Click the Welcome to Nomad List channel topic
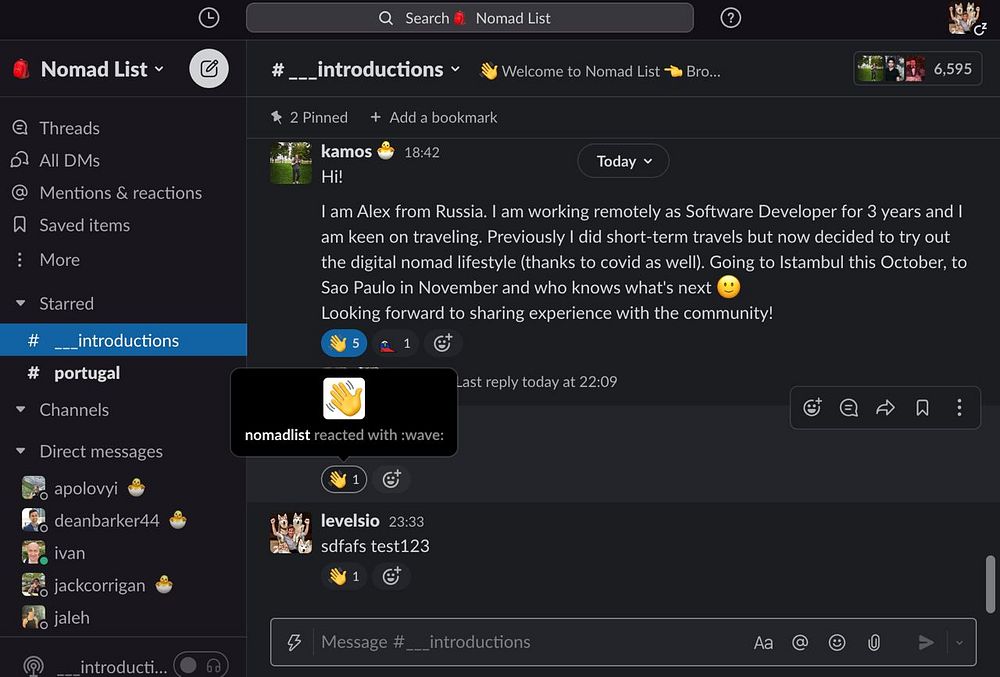Screen dimensions: 1000x677 point(600,71)
